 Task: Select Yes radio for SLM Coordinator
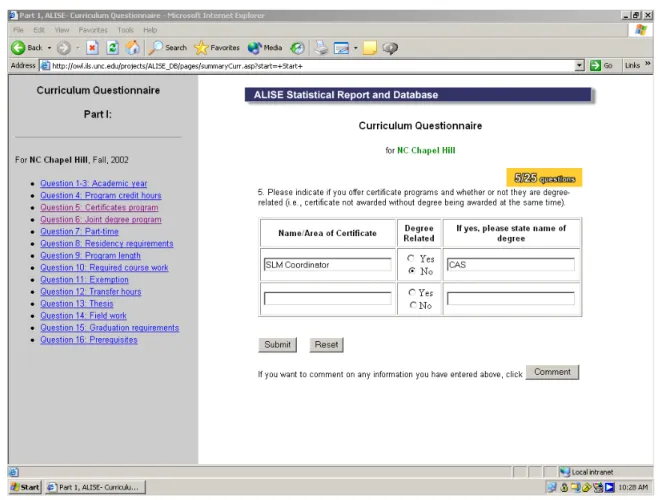pyautogui.click(x=411, y=258)
